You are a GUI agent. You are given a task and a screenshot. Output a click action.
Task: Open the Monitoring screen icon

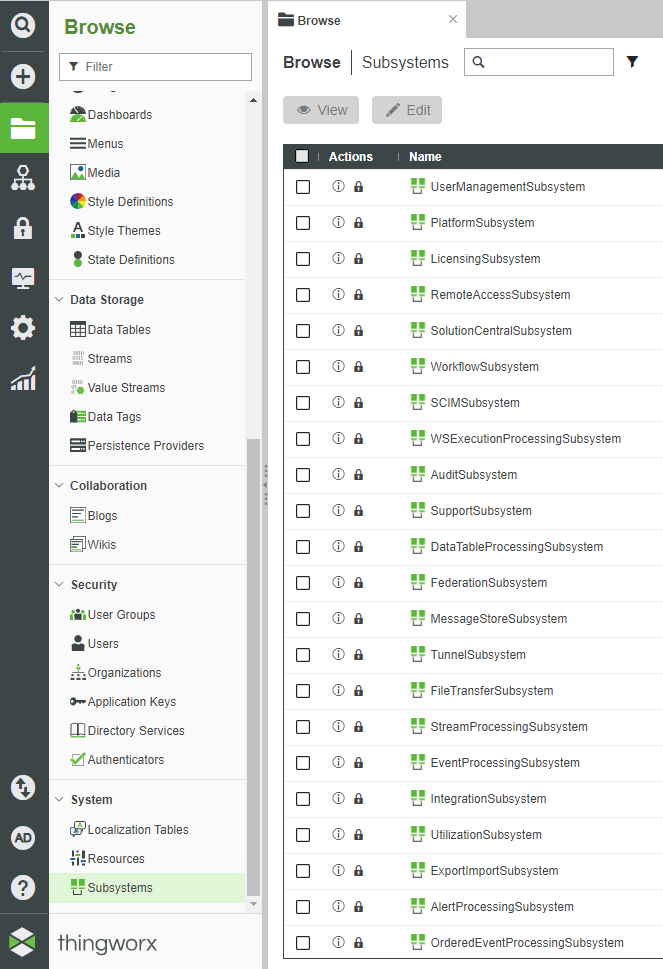(23, 278)
